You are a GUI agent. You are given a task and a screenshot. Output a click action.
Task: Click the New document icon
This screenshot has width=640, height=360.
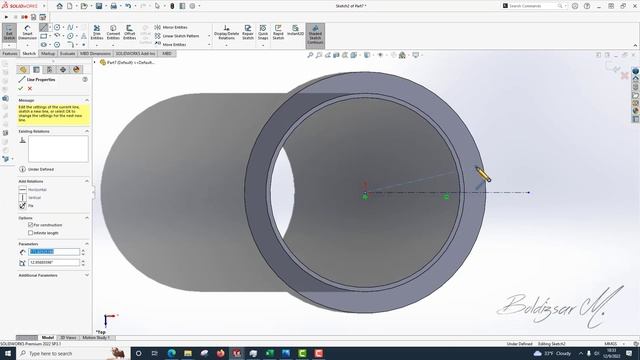(70, 6)
